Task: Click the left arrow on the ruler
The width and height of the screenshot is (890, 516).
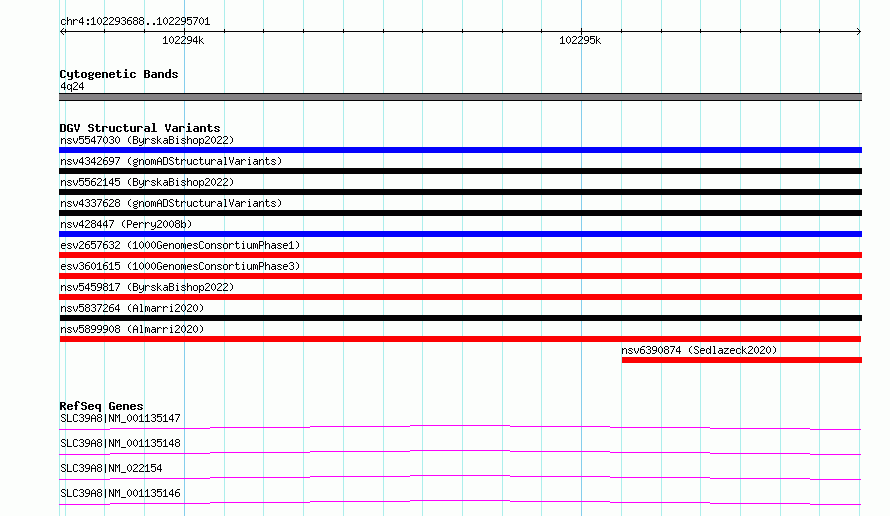Action: click(63, 32)
